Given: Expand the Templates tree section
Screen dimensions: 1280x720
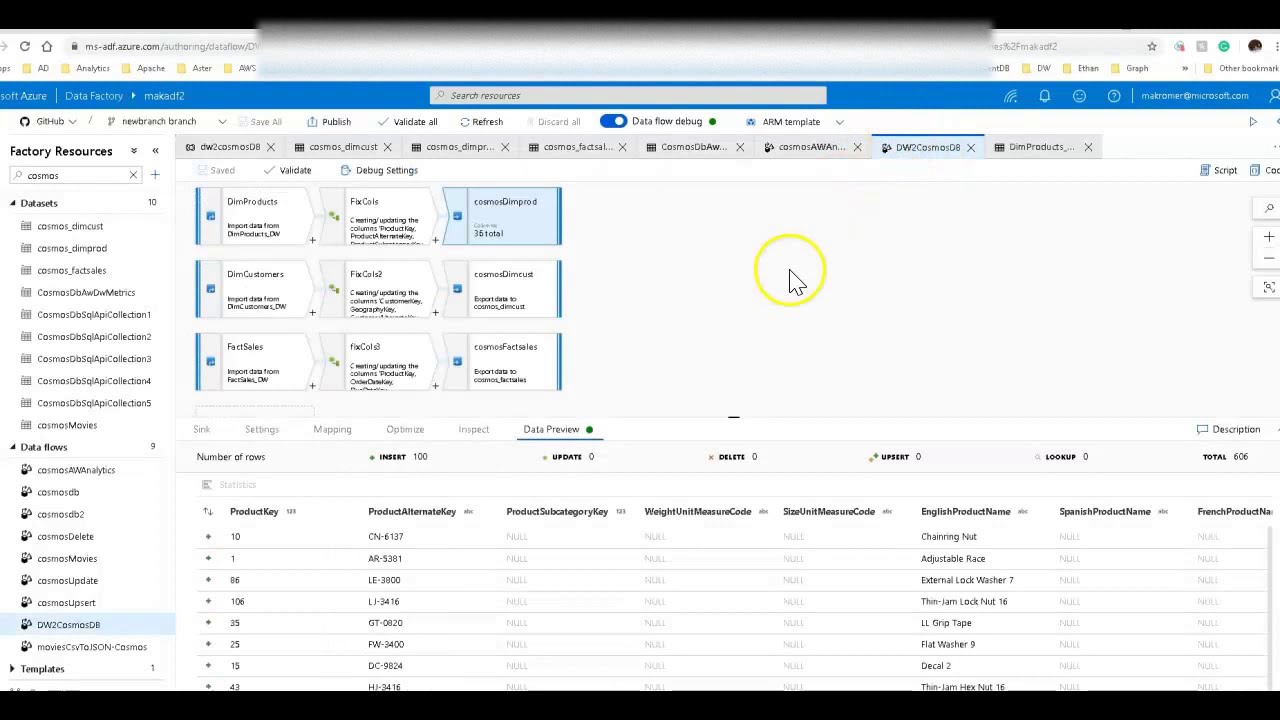Looking at the screenshot, I should coord(13,669).
